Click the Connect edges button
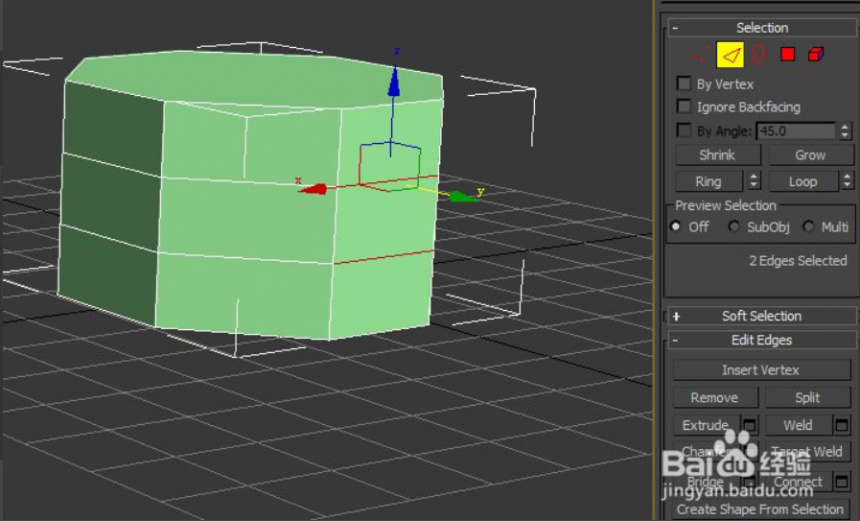Screen dimensions: 860x521 (799, 482)
